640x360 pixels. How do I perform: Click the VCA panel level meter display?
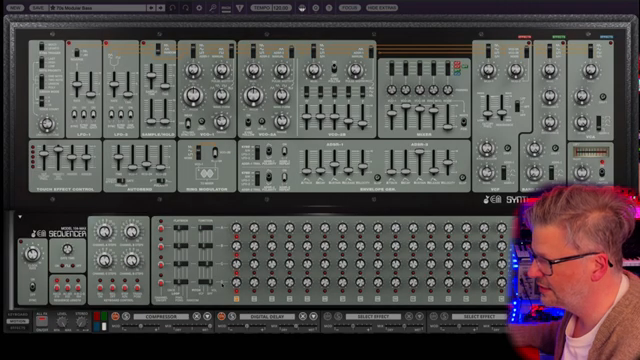(x=590, y=152)
